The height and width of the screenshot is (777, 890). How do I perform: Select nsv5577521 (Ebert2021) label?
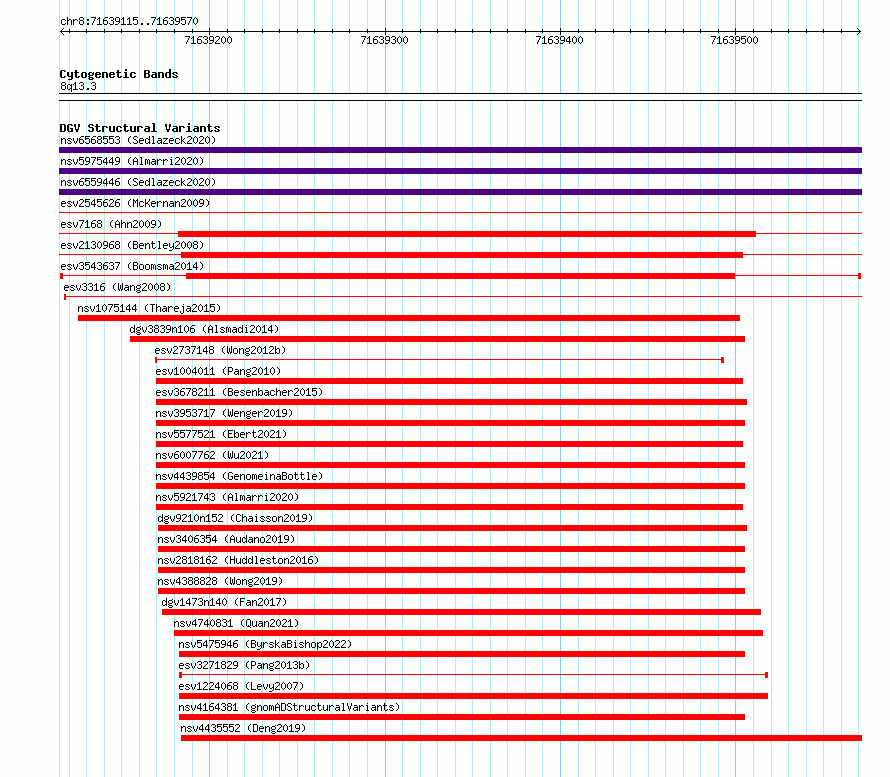click(221, 434)
